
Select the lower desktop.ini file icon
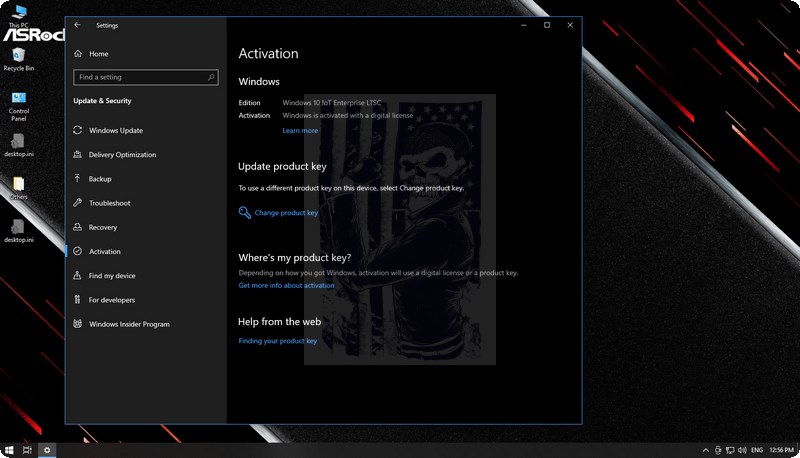click(x=19, y=231)
